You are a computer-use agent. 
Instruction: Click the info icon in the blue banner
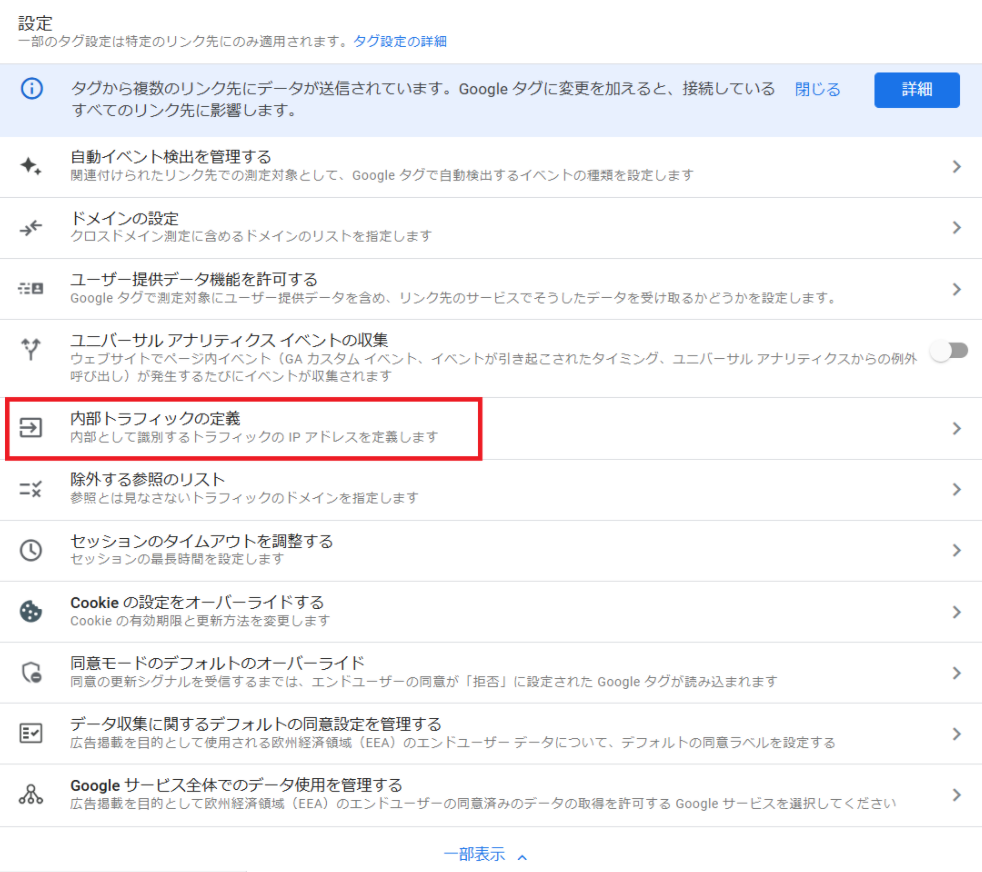click(32, 88)
